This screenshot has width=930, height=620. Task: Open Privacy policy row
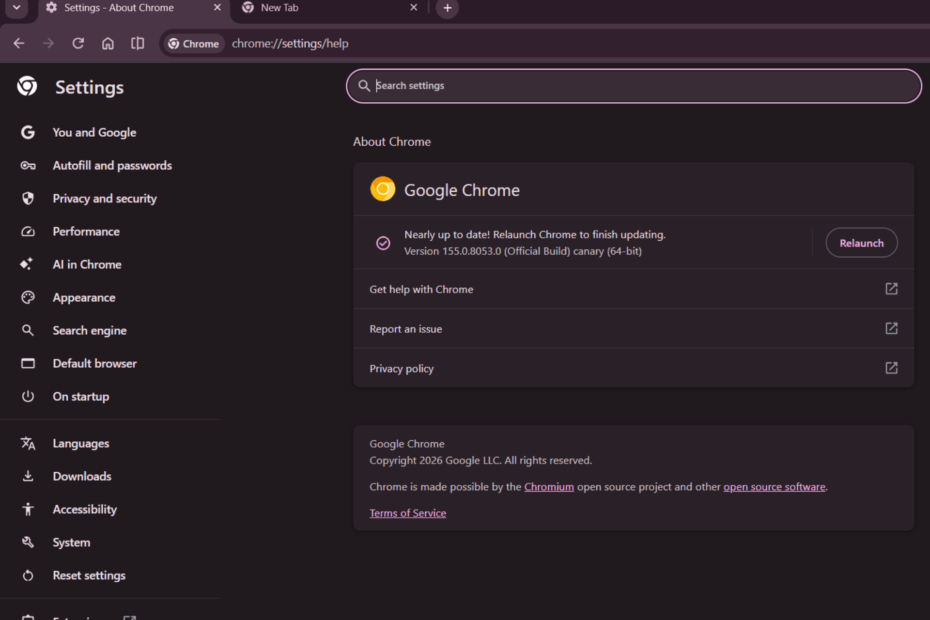[633, 368]
